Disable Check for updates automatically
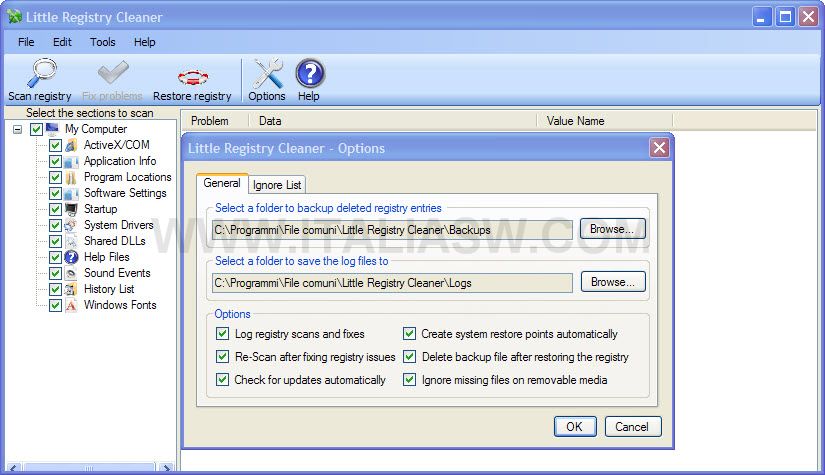Image resolution: width=825 pixels, height=475 pixels. pyautogui.click(x=223, y=379)
